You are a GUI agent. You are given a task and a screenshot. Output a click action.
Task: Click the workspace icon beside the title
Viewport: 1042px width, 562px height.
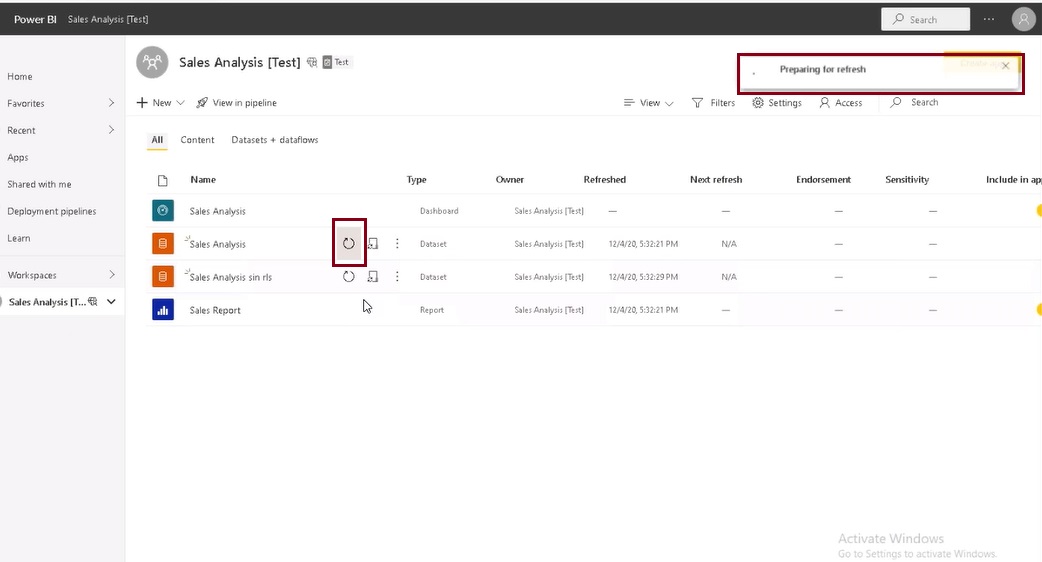tap(312, 62)
